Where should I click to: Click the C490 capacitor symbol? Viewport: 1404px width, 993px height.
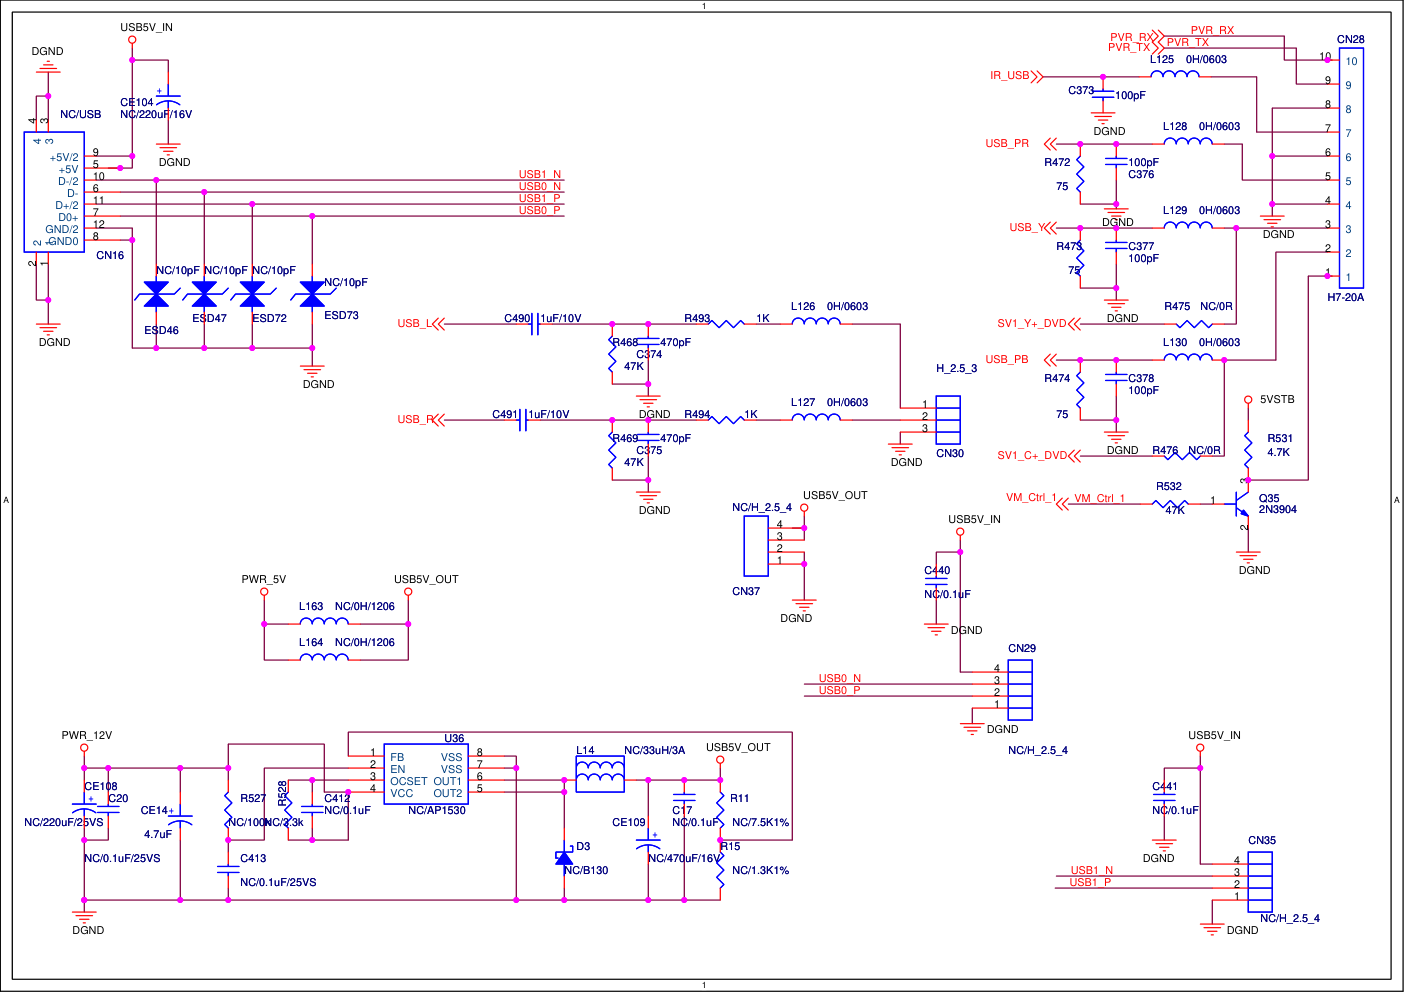534,324
